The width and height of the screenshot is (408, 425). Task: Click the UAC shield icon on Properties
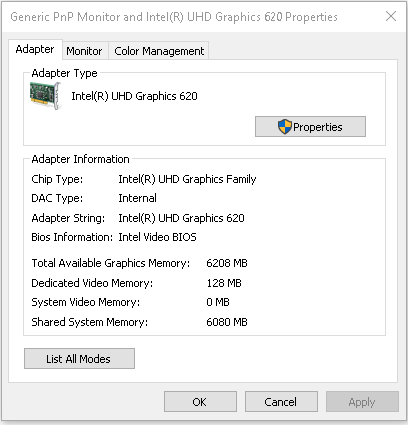285,127
